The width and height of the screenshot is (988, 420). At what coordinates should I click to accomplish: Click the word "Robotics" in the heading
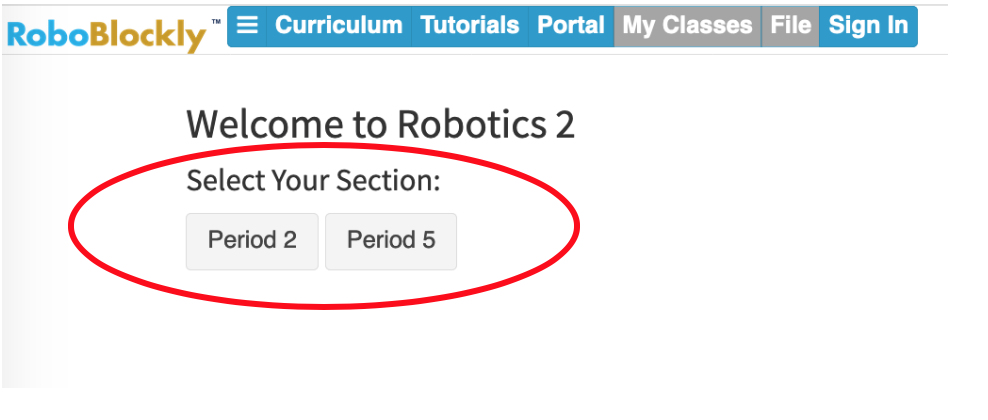pyautogui.click(x=472, y=124)
